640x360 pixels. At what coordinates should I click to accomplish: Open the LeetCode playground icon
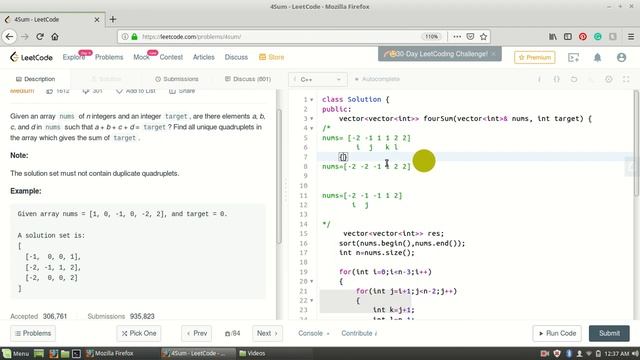point(573,58)
